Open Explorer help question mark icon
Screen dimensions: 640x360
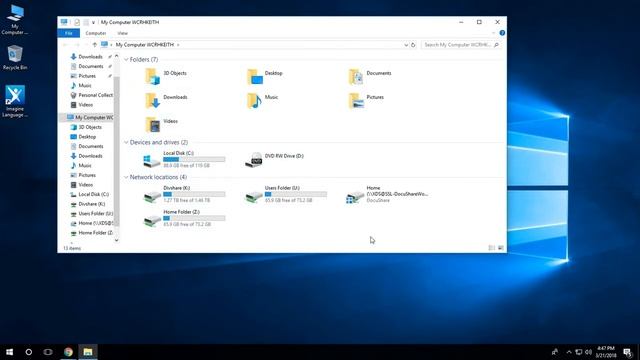502,33
